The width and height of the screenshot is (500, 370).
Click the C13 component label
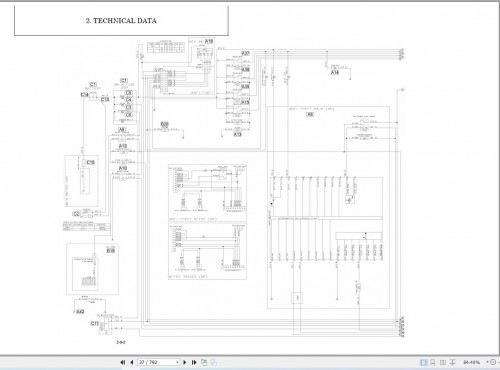coord(105,99)
